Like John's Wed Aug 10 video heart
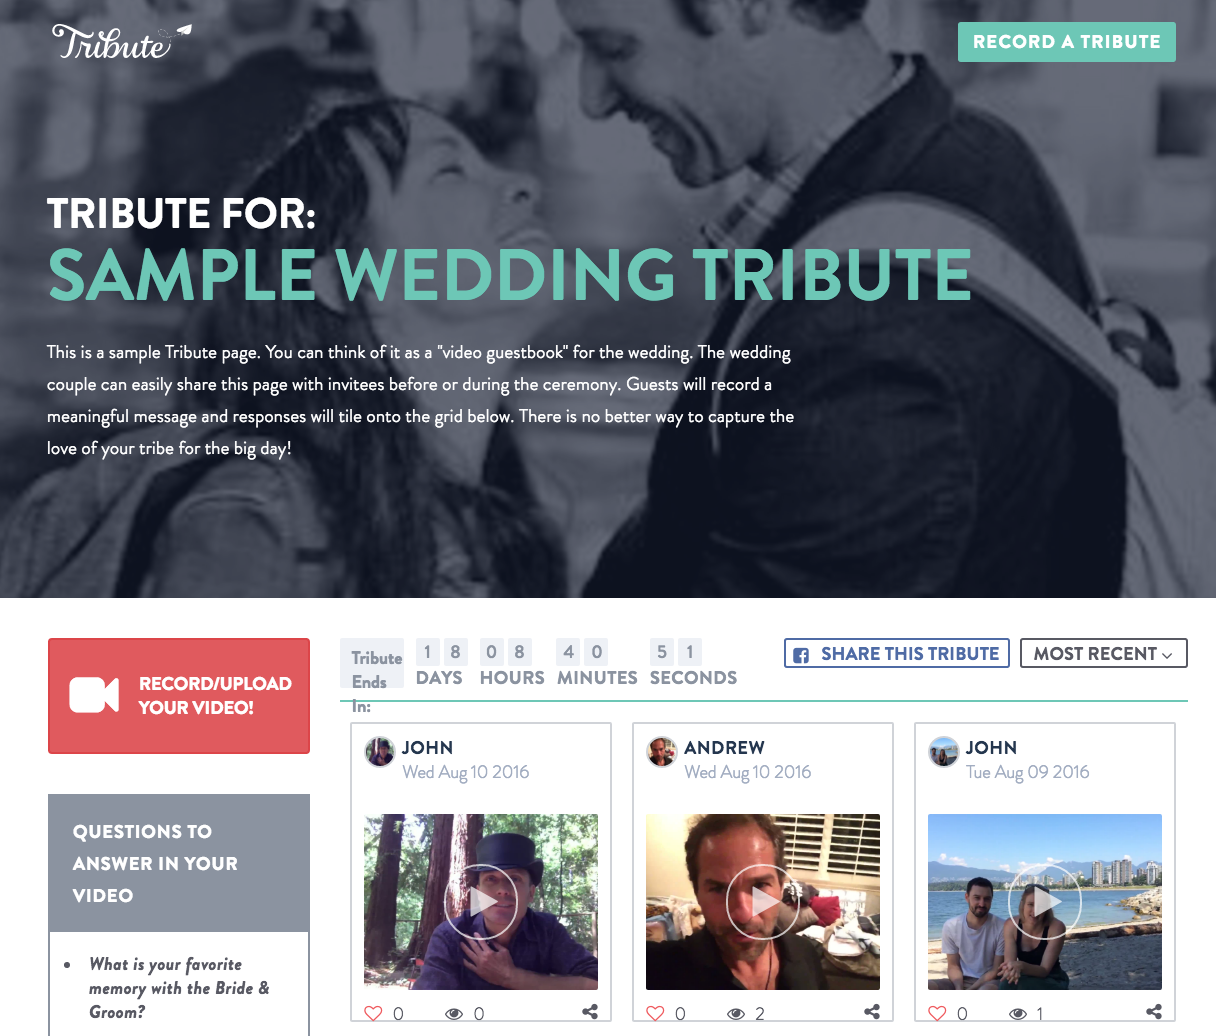This screenshot has height=1036, width=1216. click(x=373, y=1013)
